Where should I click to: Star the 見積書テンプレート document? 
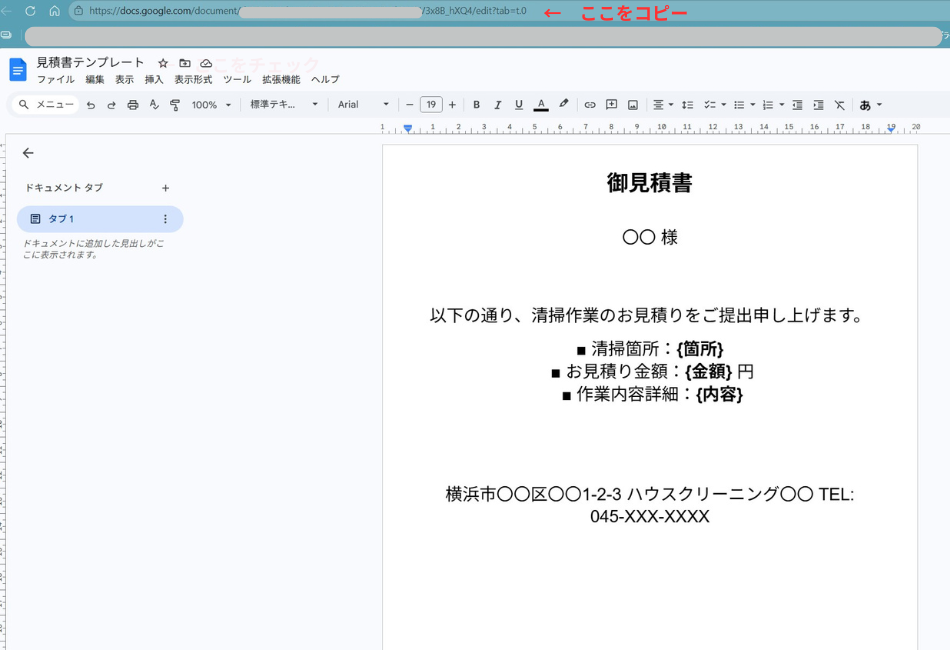click(162, 62)
